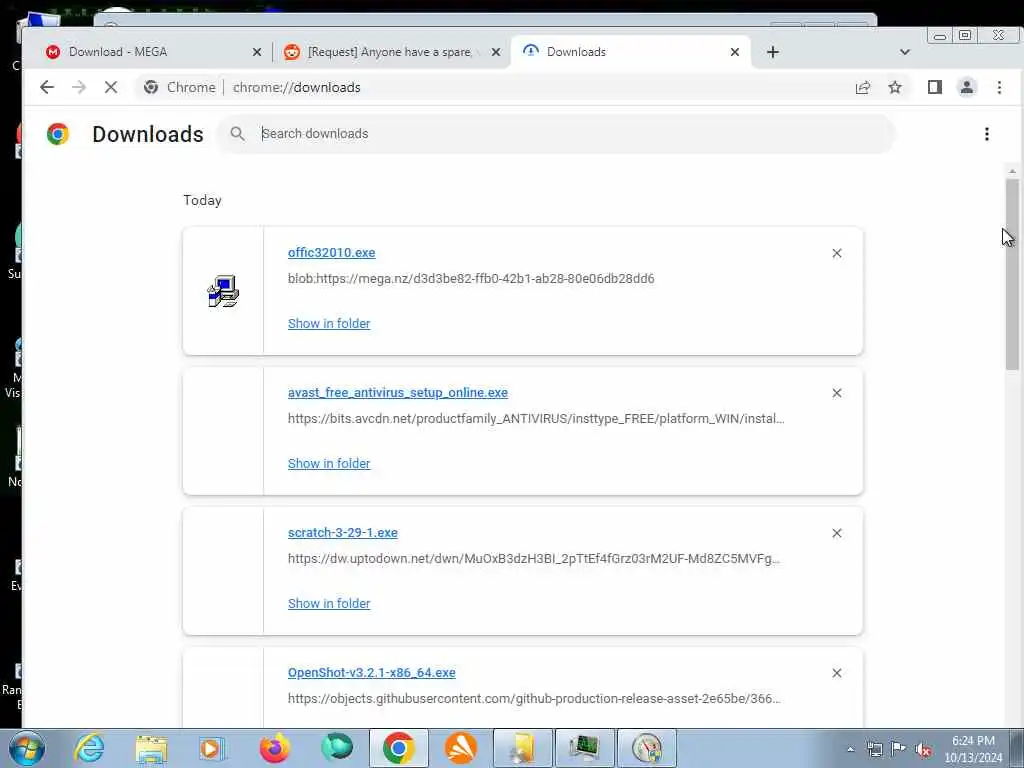Open the profile avatar menu
Viewport: 1024px width, 768px height.
click(967, 87)
